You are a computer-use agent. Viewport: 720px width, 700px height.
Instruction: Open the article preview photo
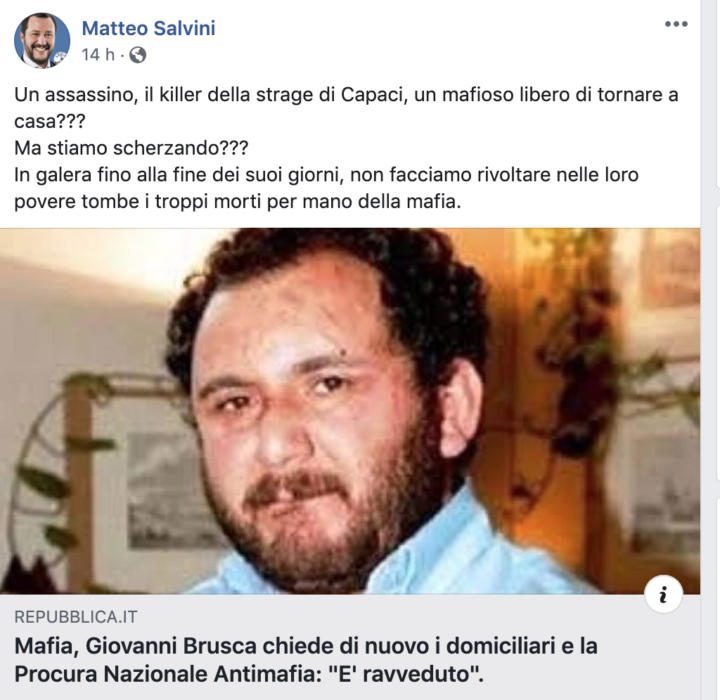350,411
